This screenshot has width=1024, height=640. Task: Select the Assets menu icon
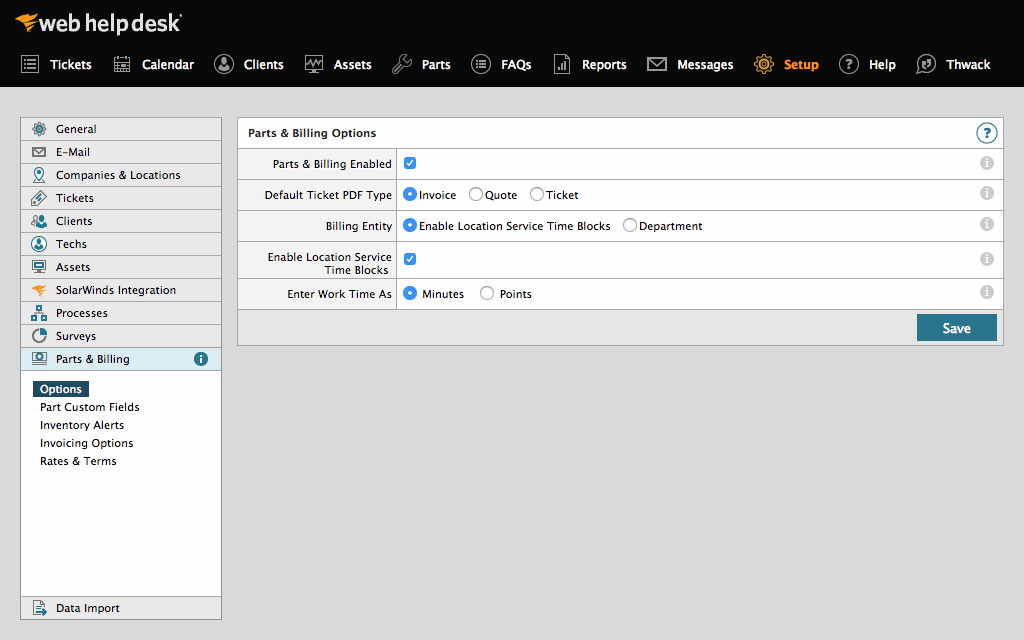(317, 64)
